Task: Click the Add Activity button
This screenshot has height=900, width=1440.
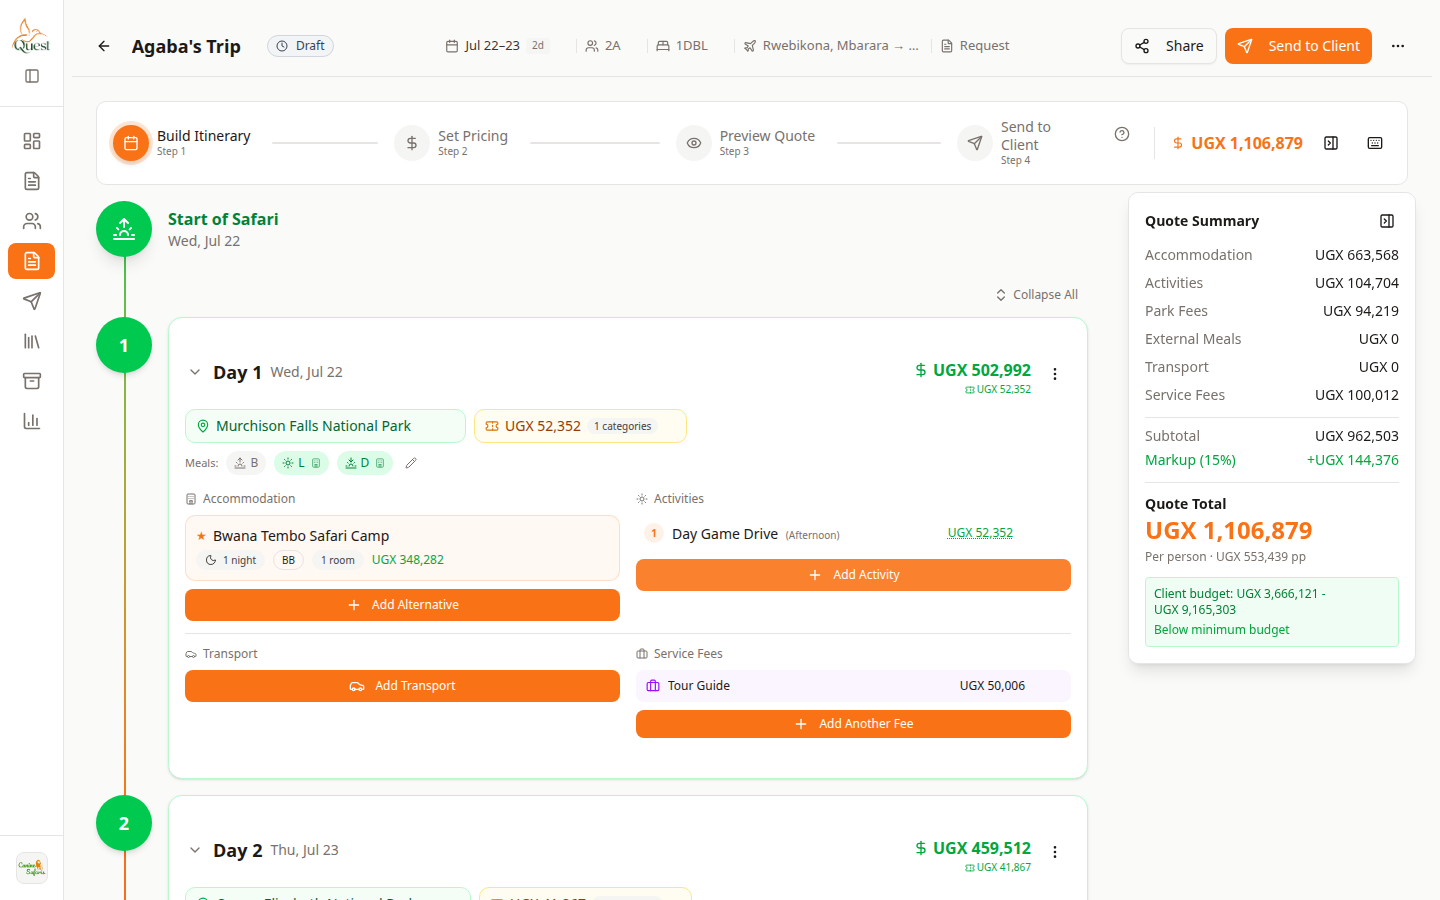Action: (853, 575)
